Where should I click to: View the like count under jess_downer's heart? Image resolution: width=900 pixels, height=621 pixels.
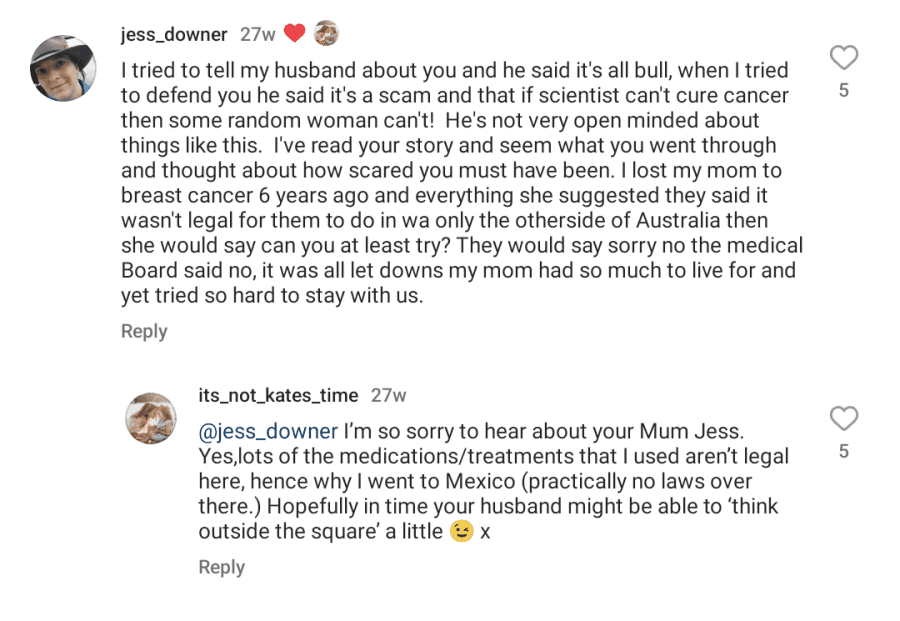844,90
